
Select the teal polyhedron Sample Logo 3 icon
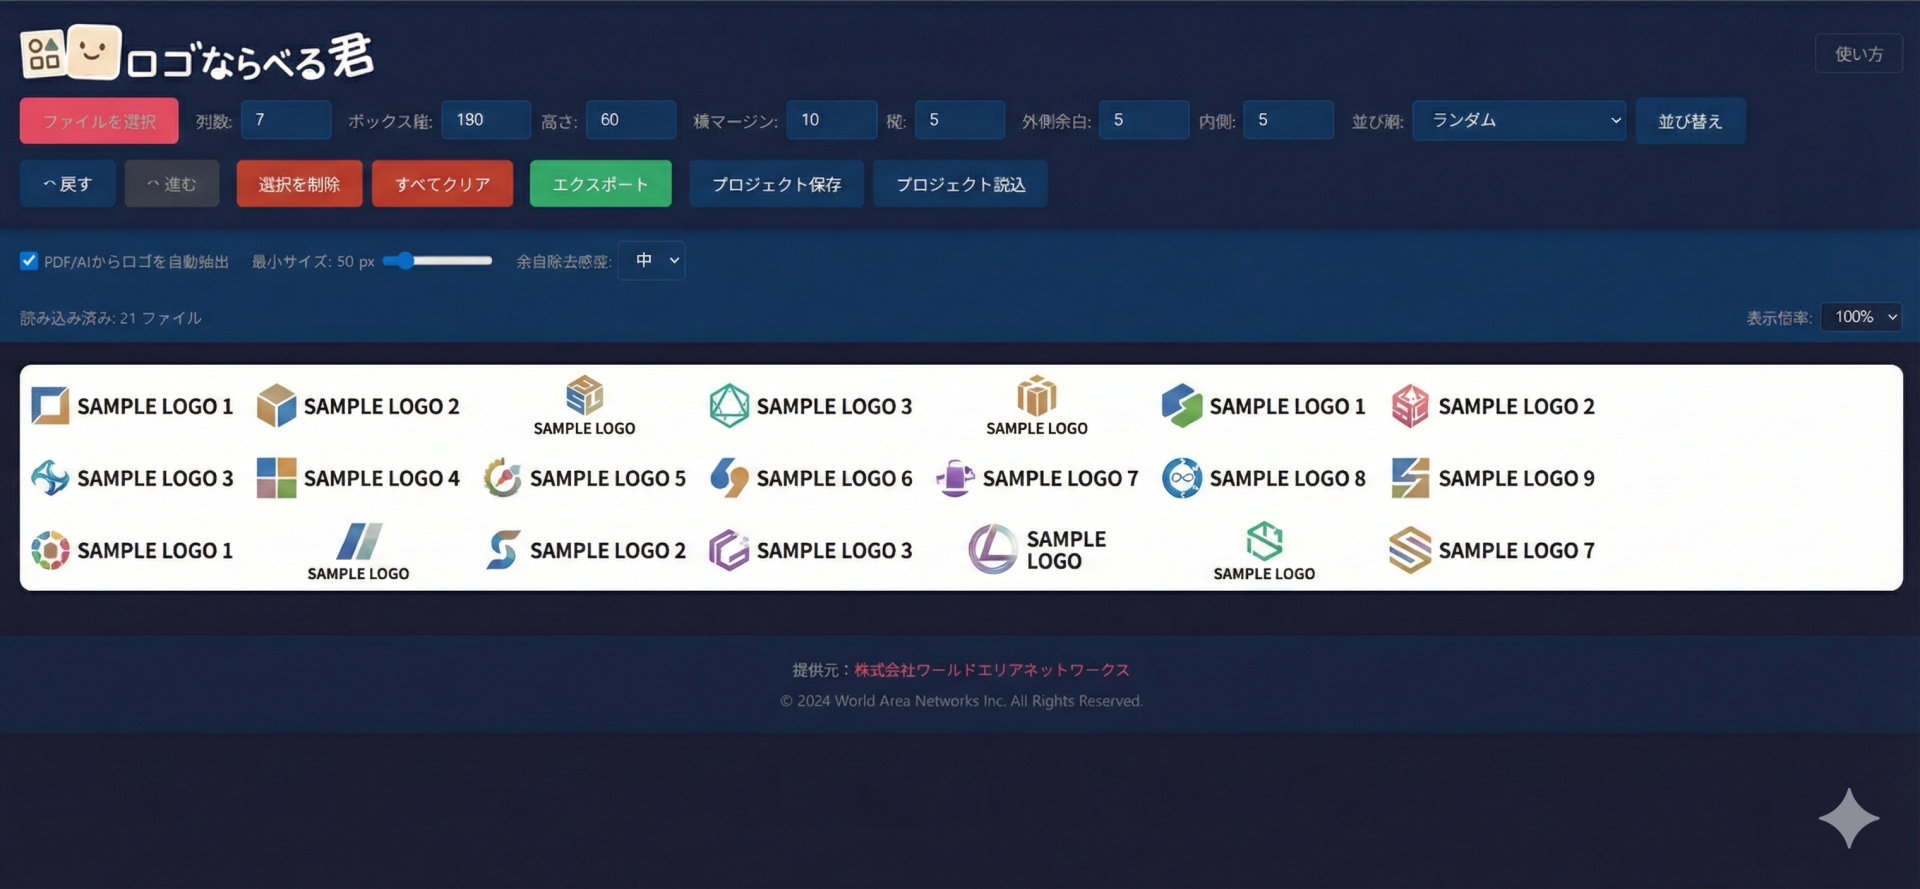729,406
